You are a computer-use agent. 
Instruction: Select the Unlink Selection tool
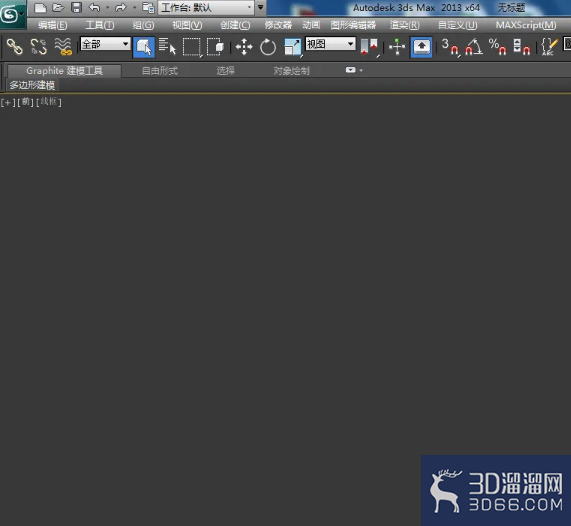[x=39, y=47]
